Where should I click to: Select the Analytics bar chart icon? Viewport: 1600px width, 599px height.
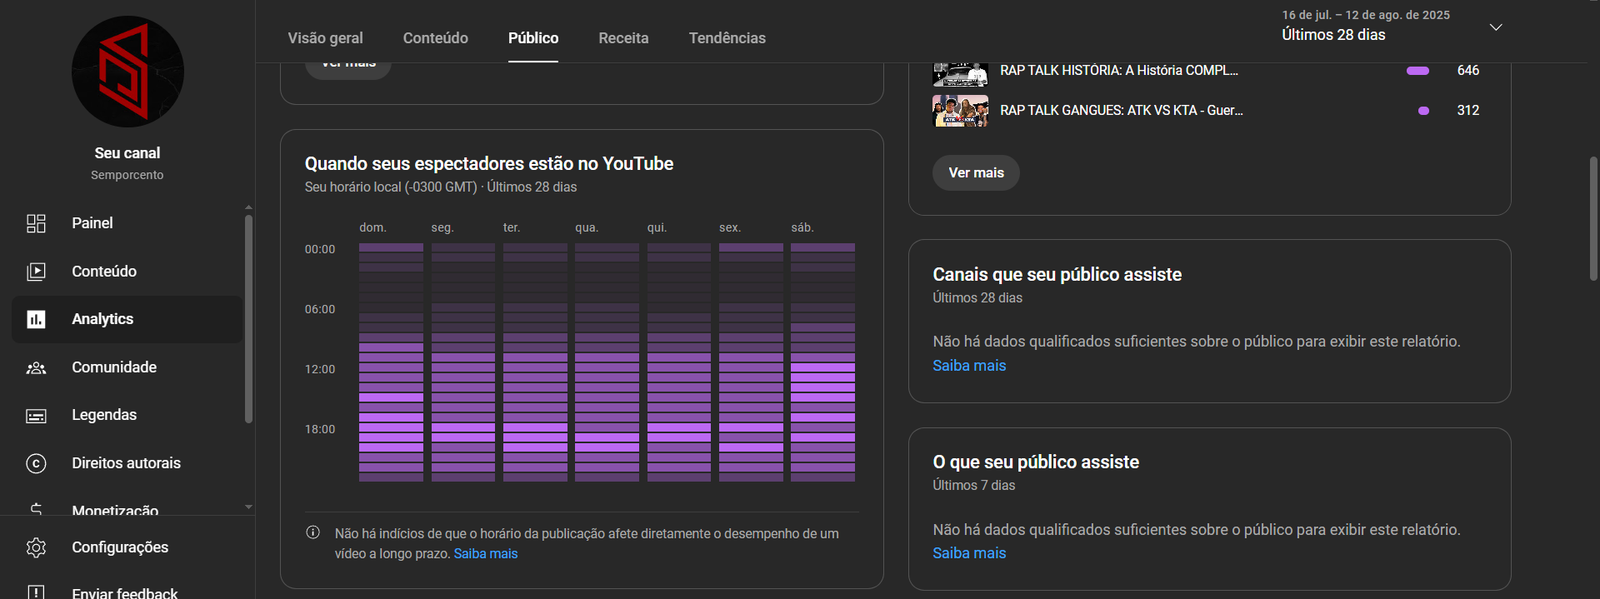coord(36,319)
